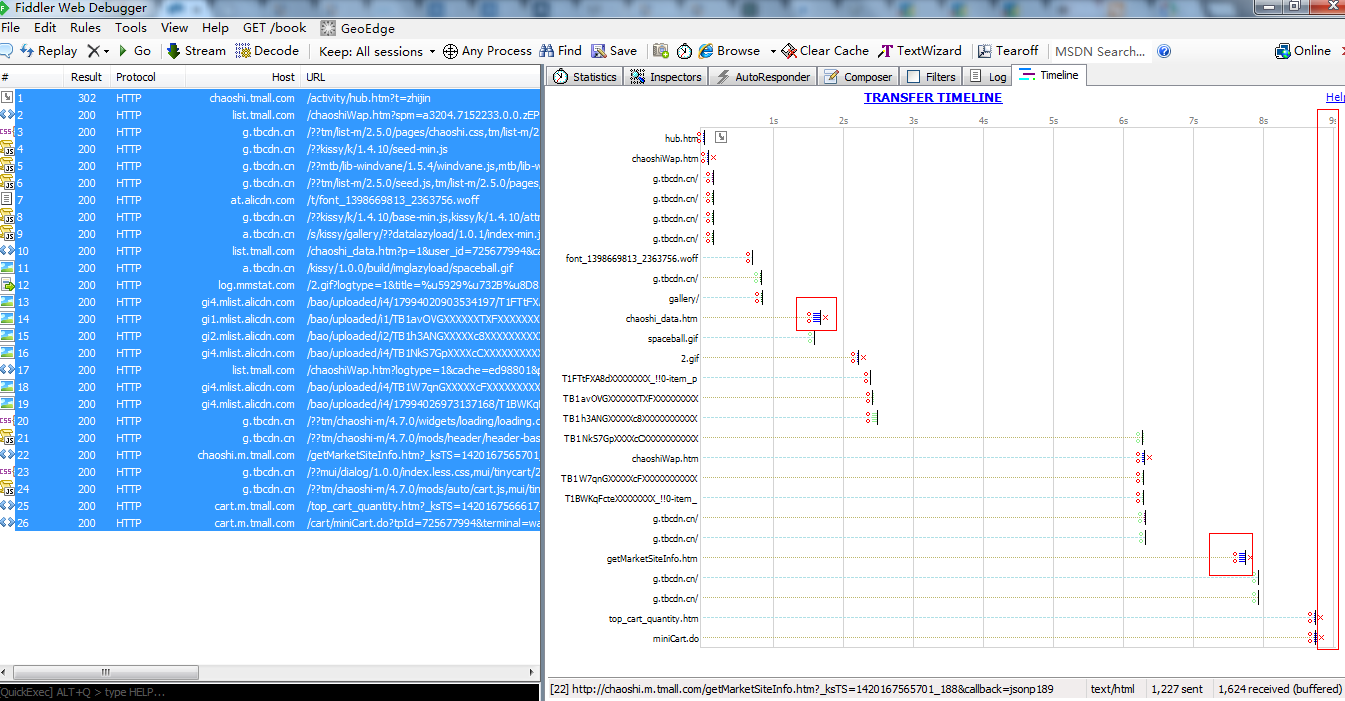This screenshot has height=701, width=1345.
Task: Open the Browse dropdown arrow
Action: pos(772,51)
